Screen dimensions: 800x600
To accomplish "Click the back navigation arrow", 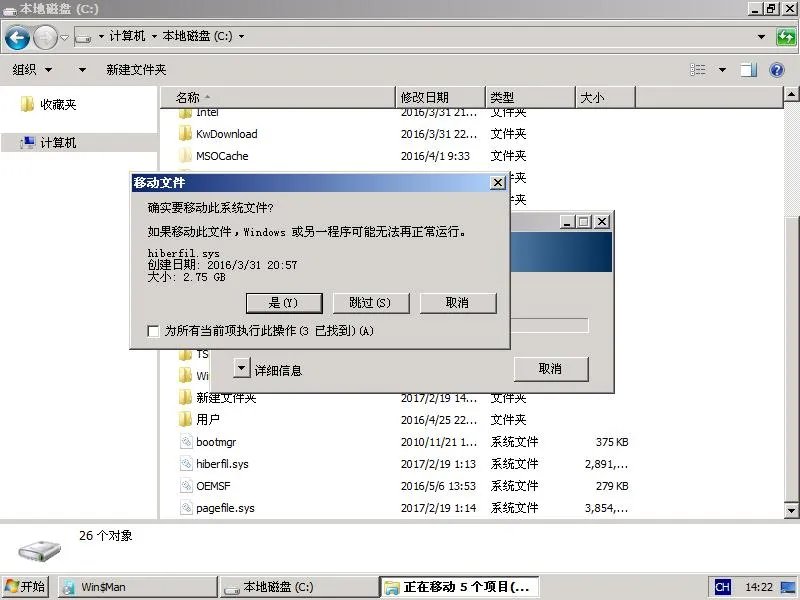I will (17, 38).
